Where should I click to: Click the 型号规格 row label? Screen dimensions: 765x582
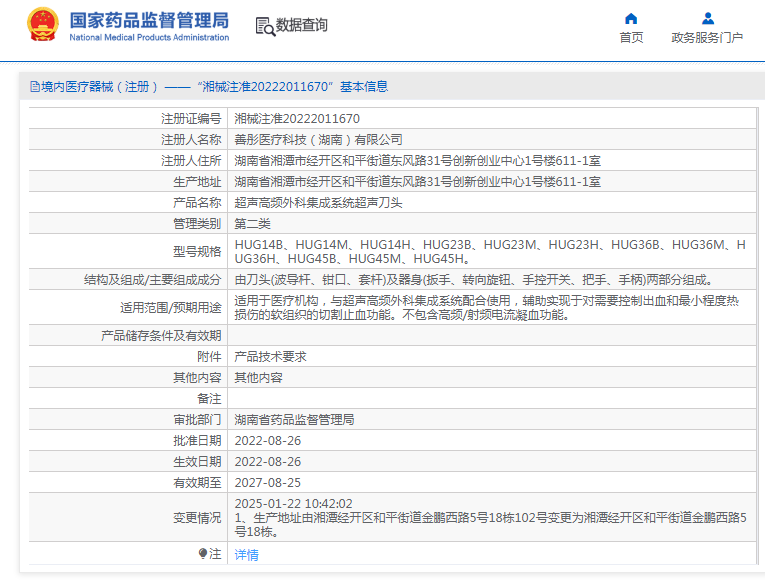197,251
